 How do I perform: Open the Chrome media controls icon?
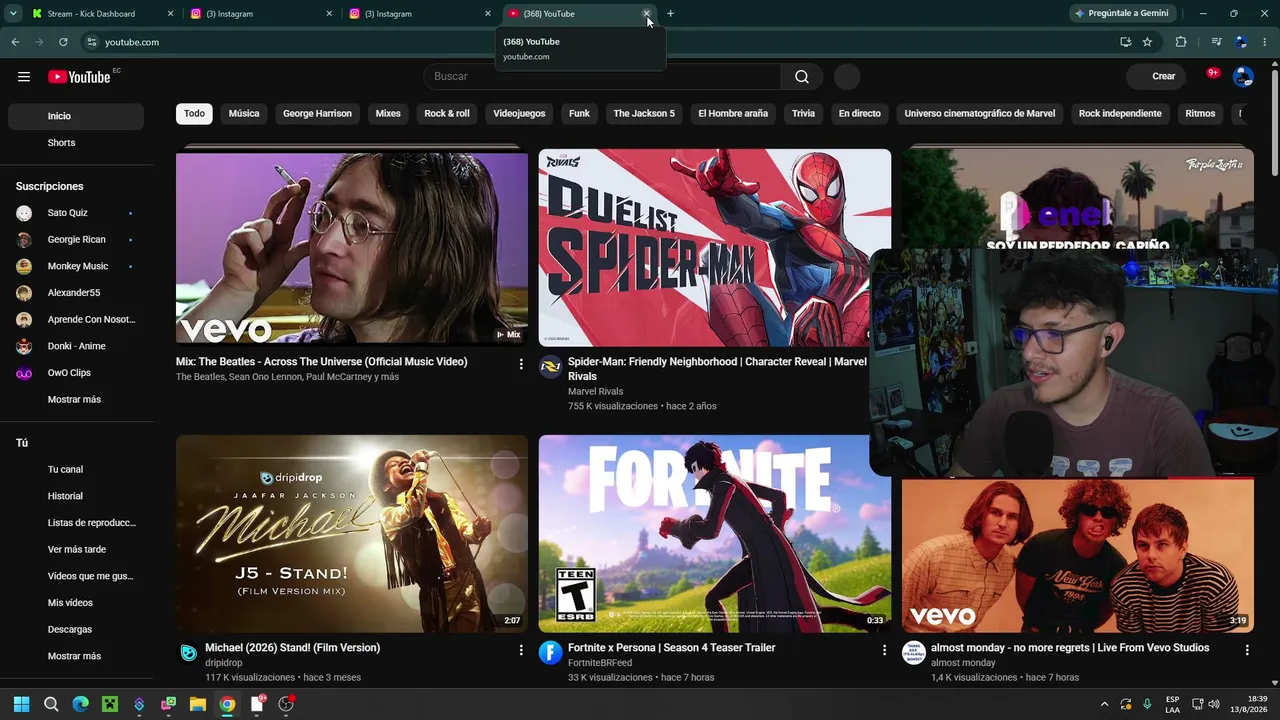click(1216, 42)
